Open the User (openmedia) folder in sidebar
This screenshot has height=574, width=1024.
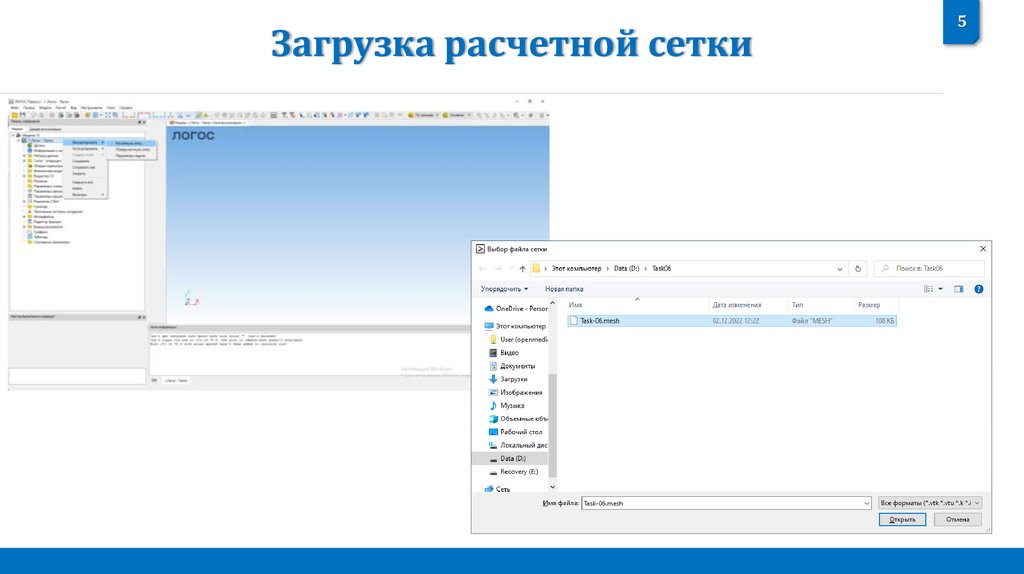[519, 340]
